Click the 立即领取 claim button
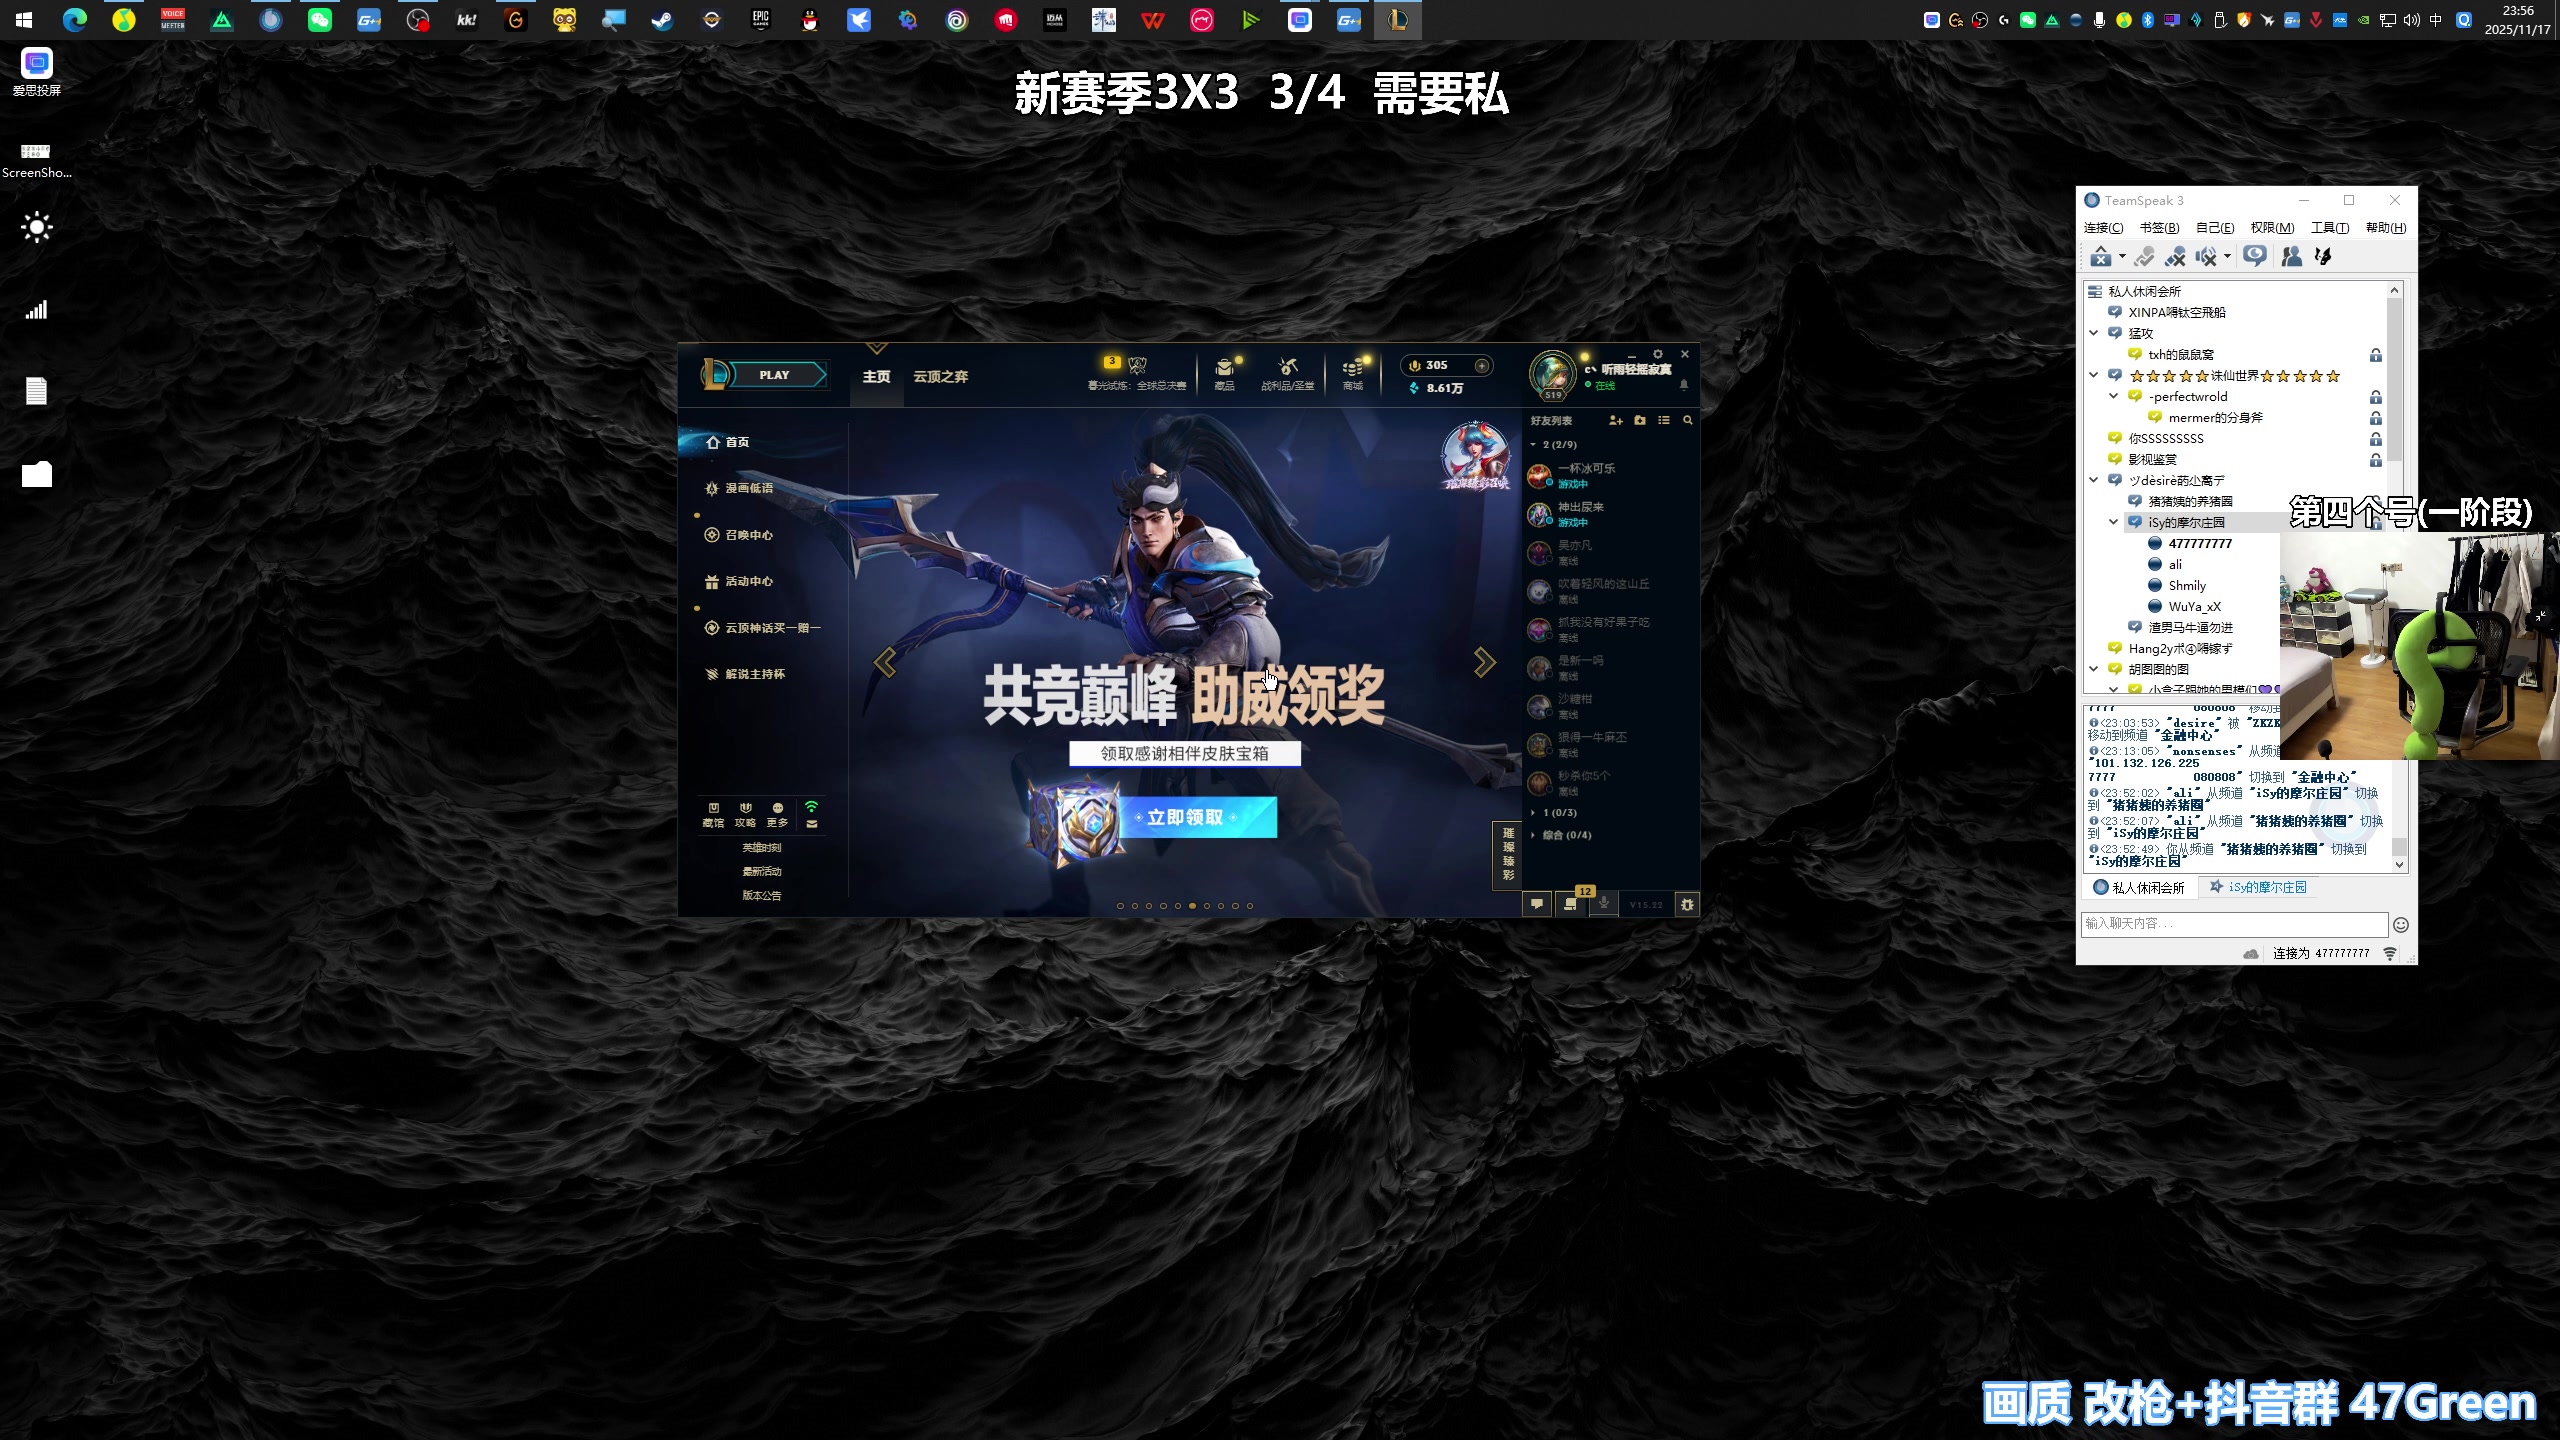 pyautogui.click(x=1197, y=816)
